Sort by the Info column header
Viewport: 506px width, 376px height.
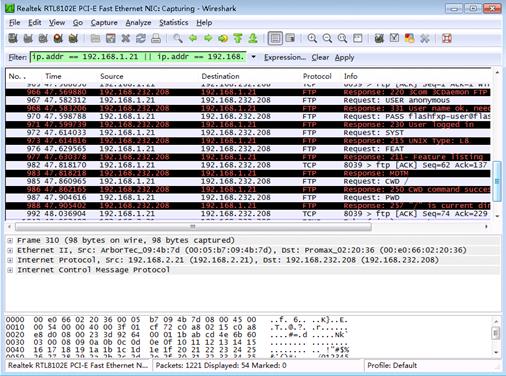(x=350, y=76)
